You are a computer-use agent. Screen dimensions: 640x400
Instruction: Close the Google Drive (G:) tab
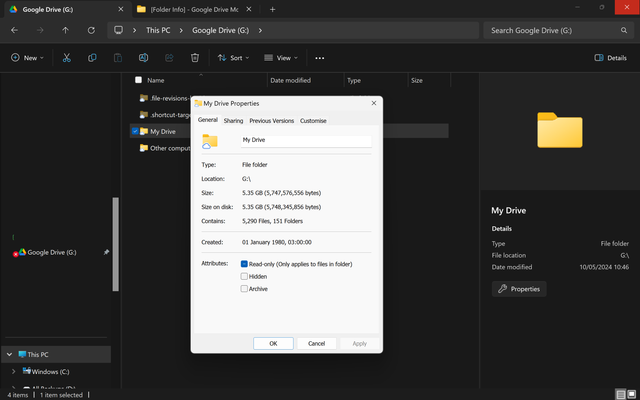pos(121,9)
